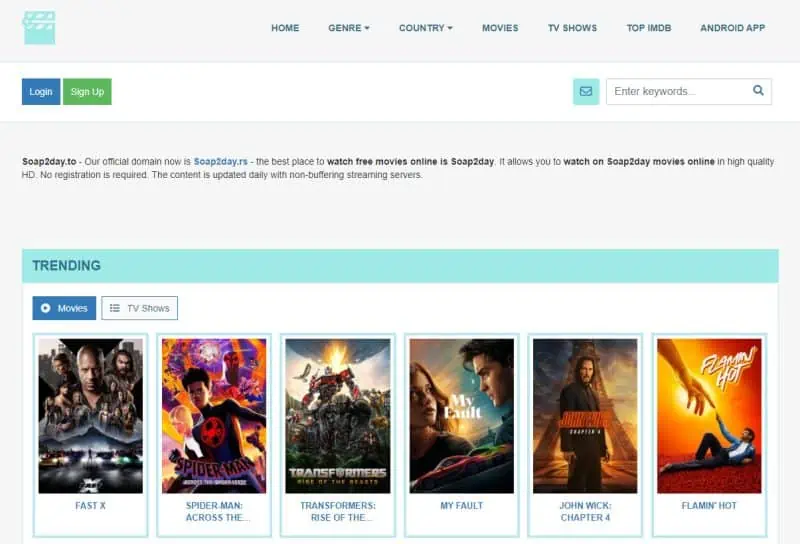This screenshot has height=544, width=800.
Task: Open the envelope contact icon button
Action: 586,91
